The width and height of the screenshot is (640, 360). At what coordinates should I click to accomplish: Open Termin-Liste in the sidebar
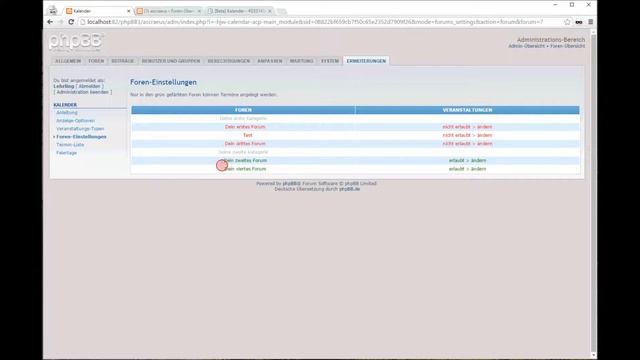70,144
